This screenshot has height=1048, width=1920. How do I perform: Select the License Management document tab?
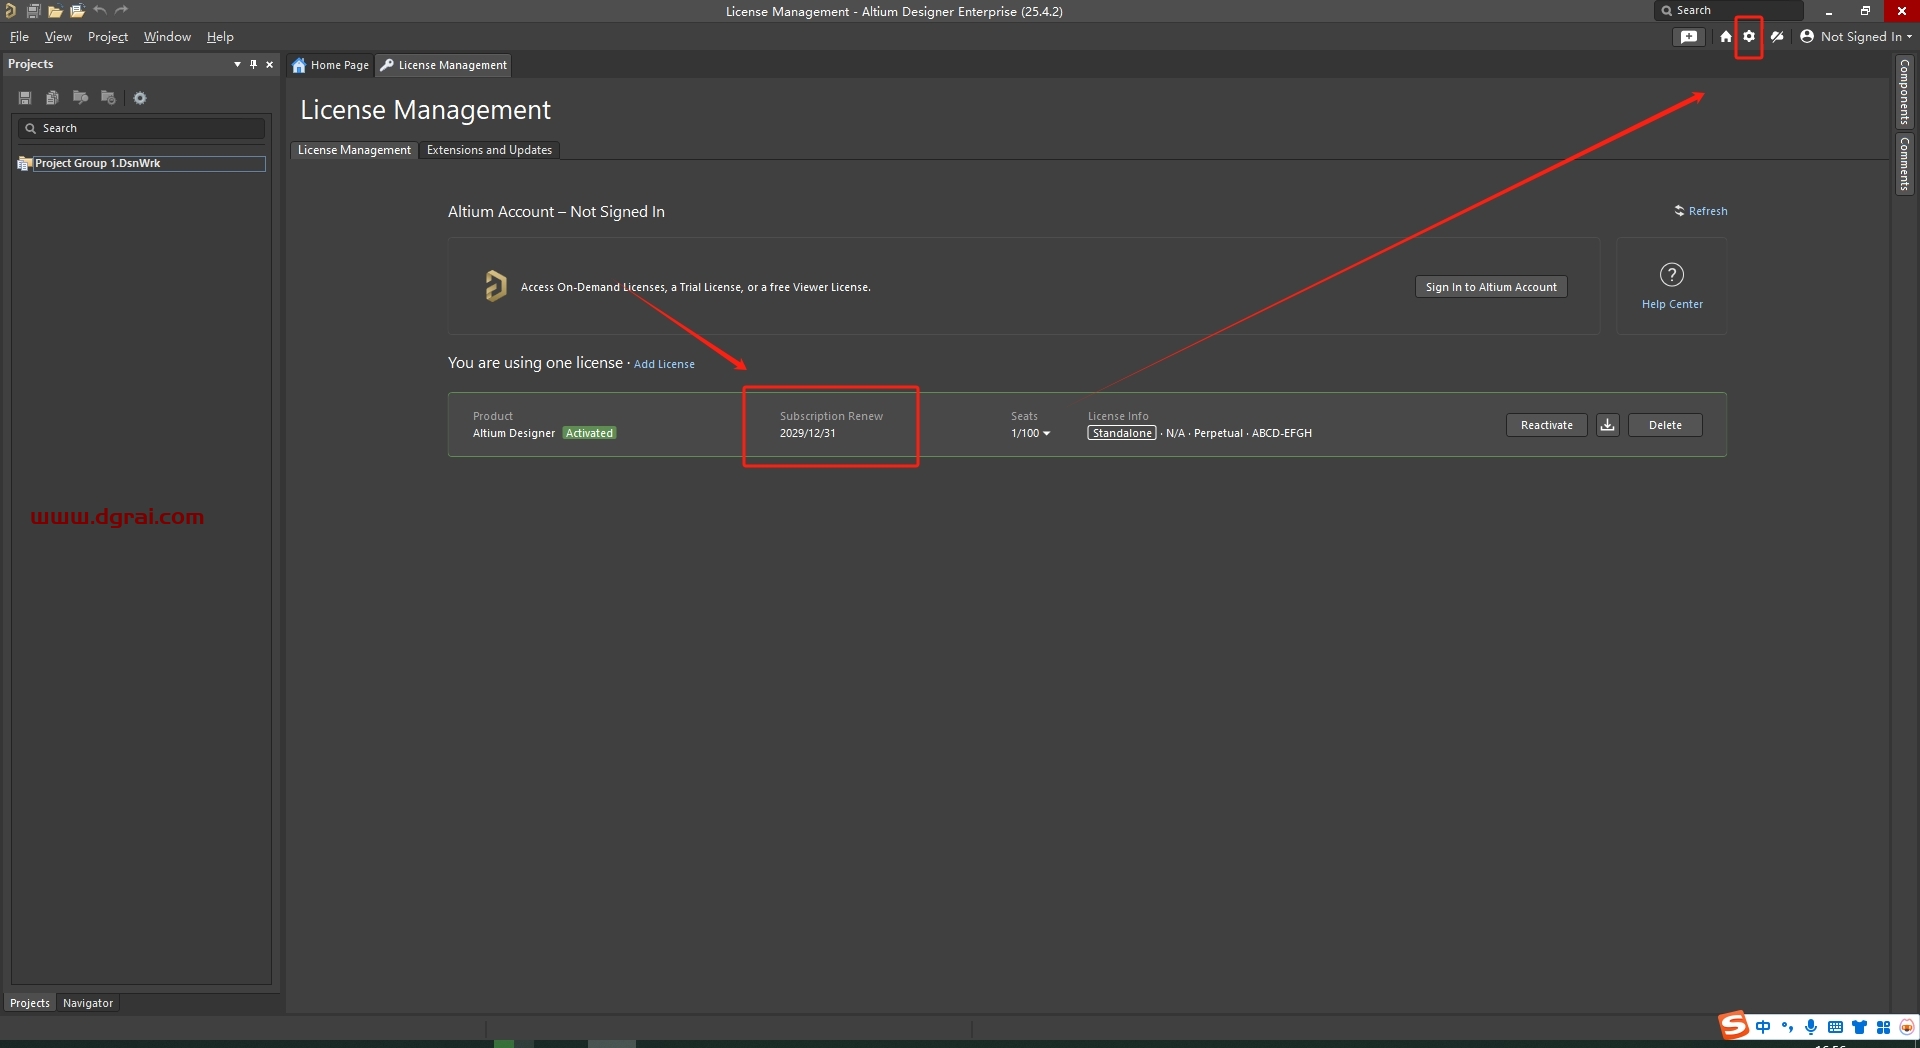coord(444,65)
